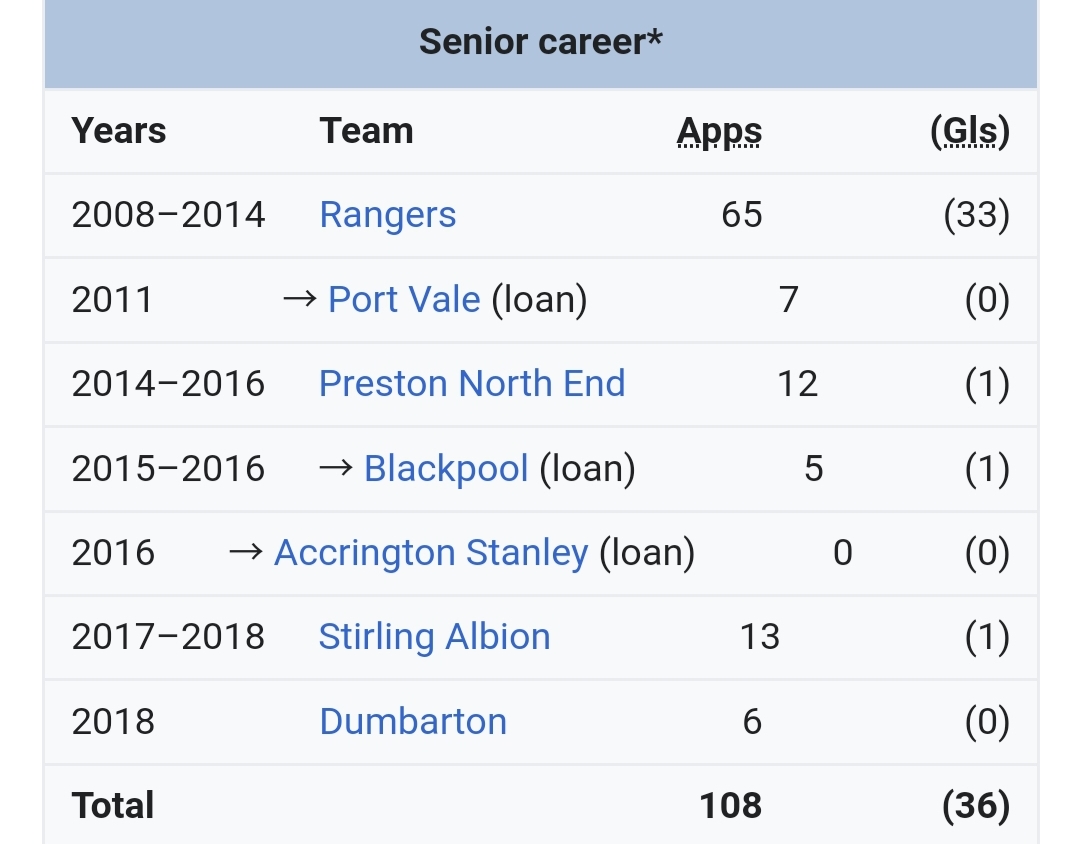Click the loan arrow before Port Vale

click(300, 299)
